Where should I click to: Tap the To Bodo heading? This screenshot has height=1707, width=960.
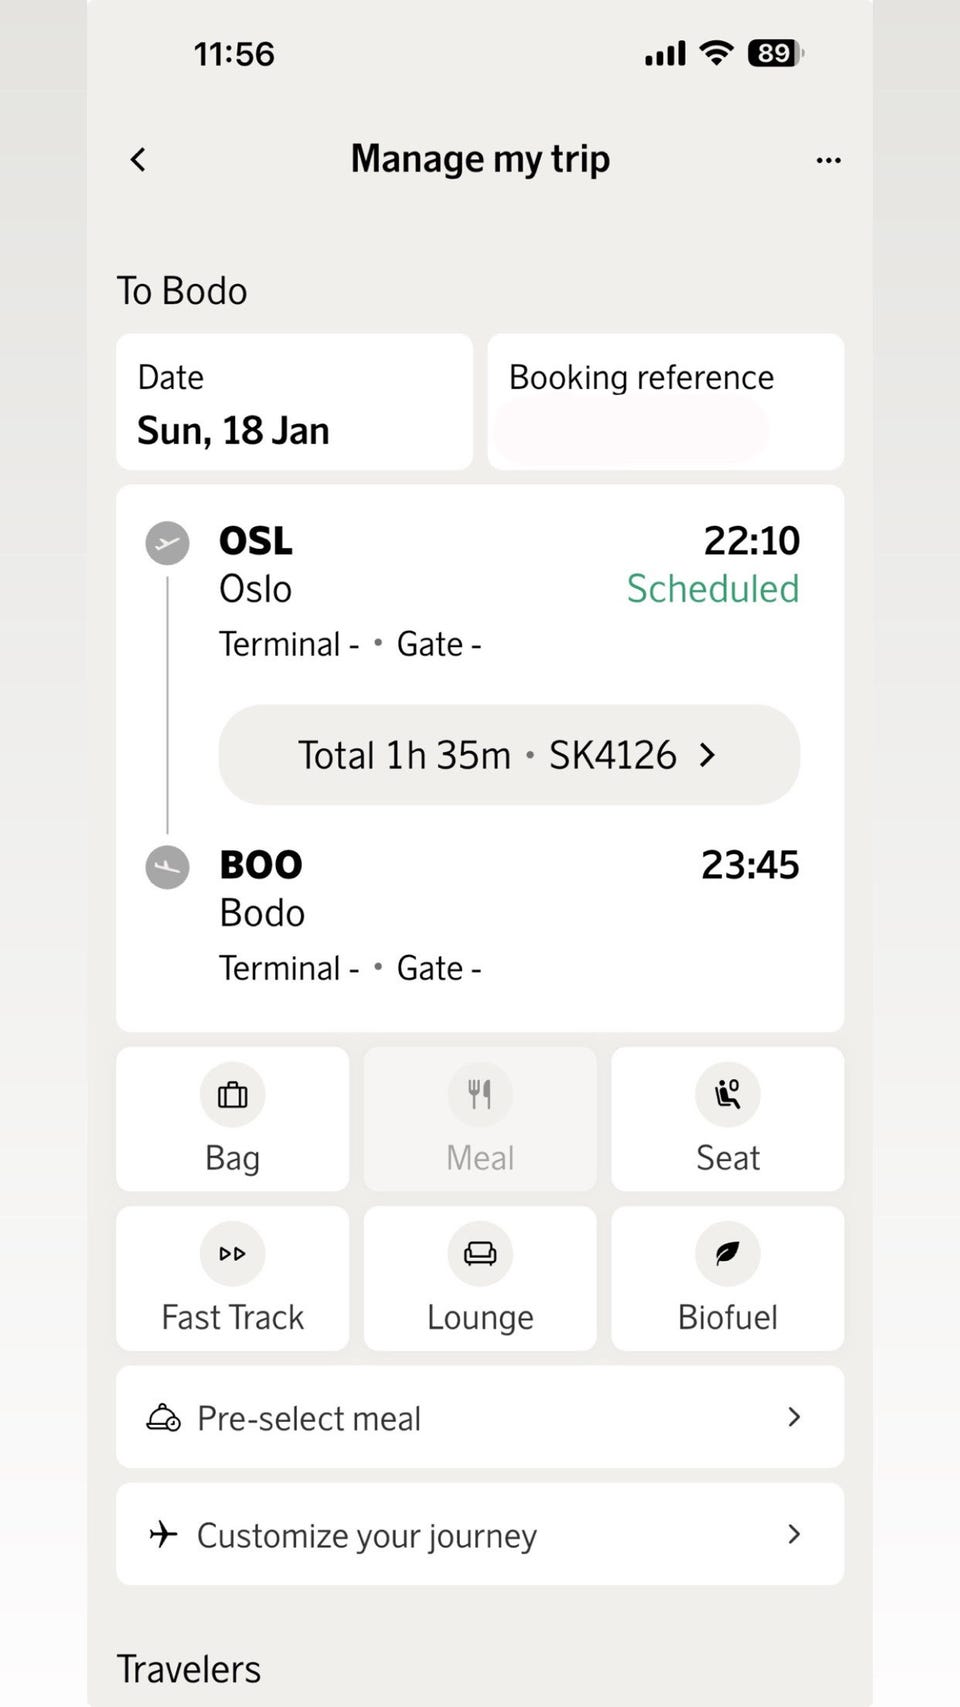coord(182,291)
